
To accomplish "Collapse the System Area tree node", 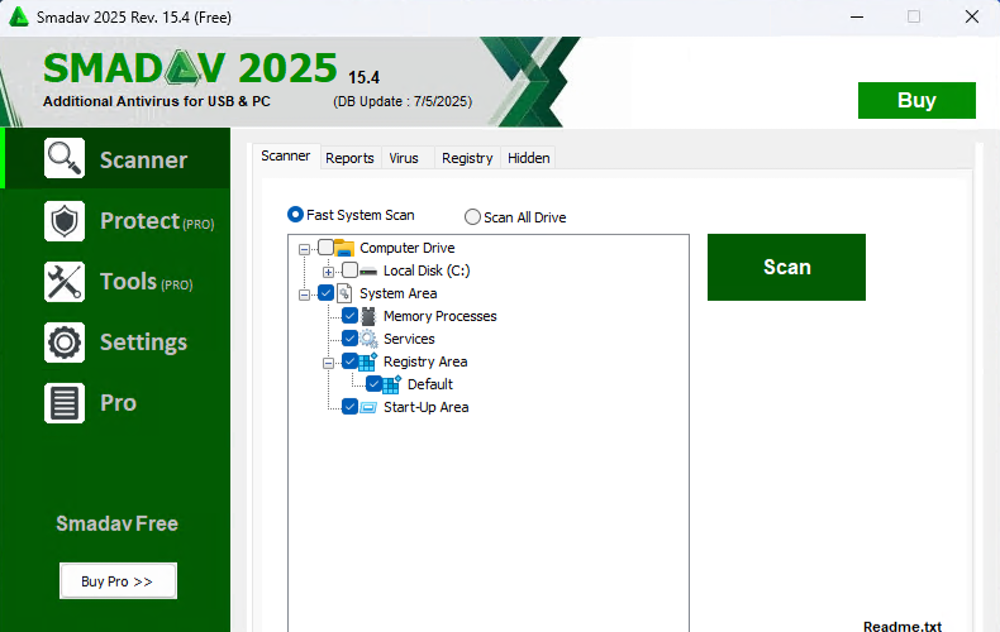I will pos(304,294).
